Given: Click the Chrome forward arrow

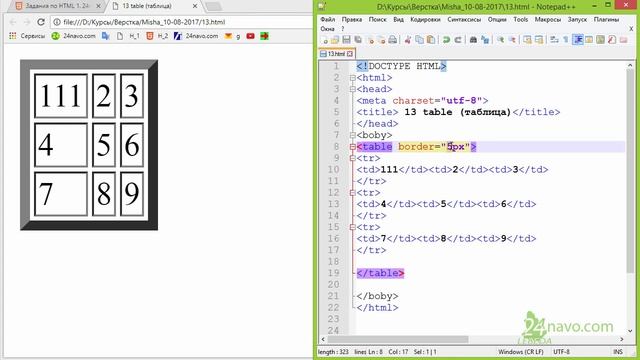Looking at the screenshot, I should [x=27, y=22].
